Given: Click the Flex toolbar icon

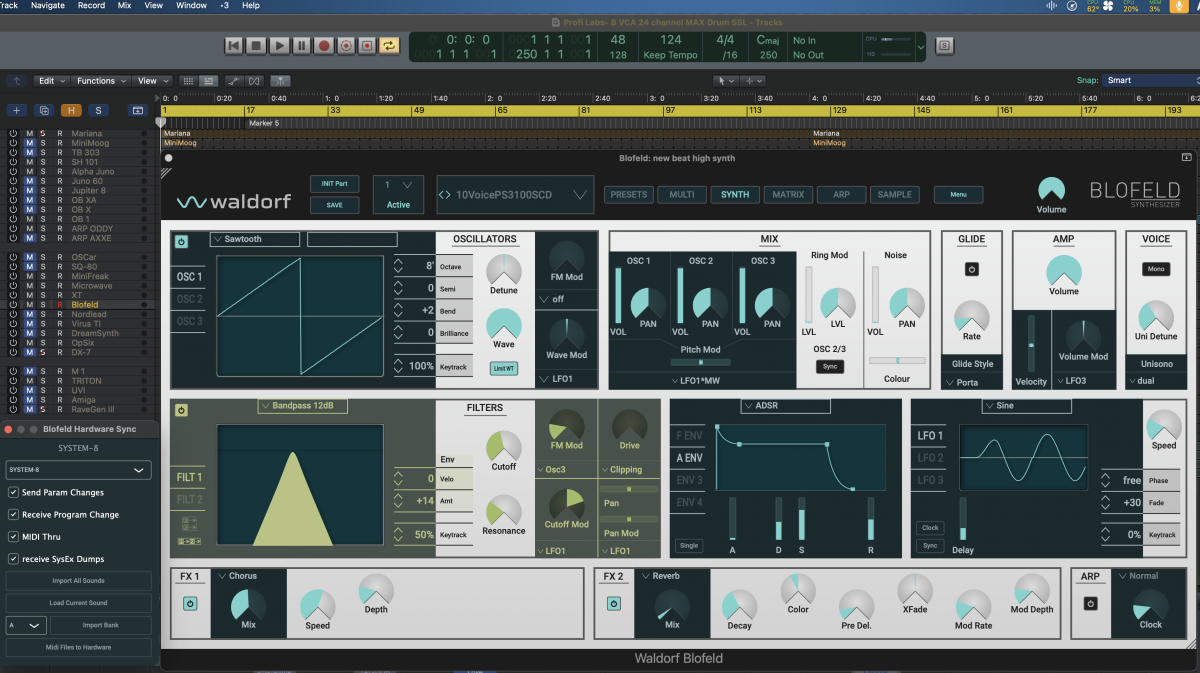Looking at the screenshot, I should [256, 81].
